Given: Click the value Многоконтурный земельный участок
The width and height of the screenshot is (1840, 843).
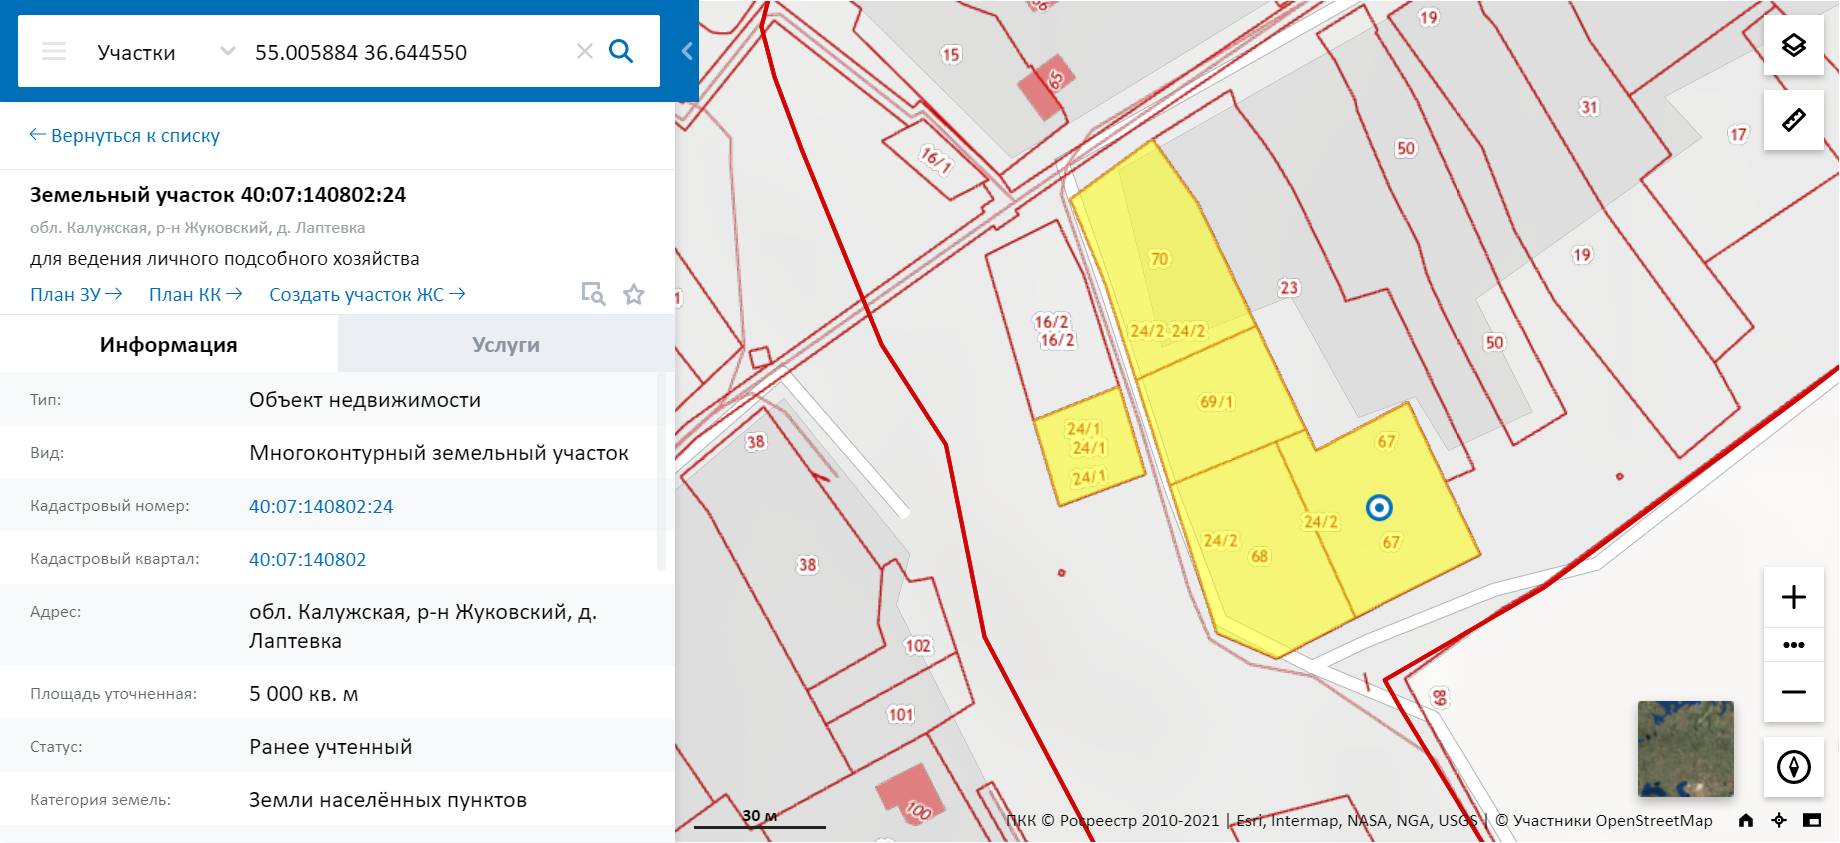Looking at the screenshot, I should click(x=439, y=453).
